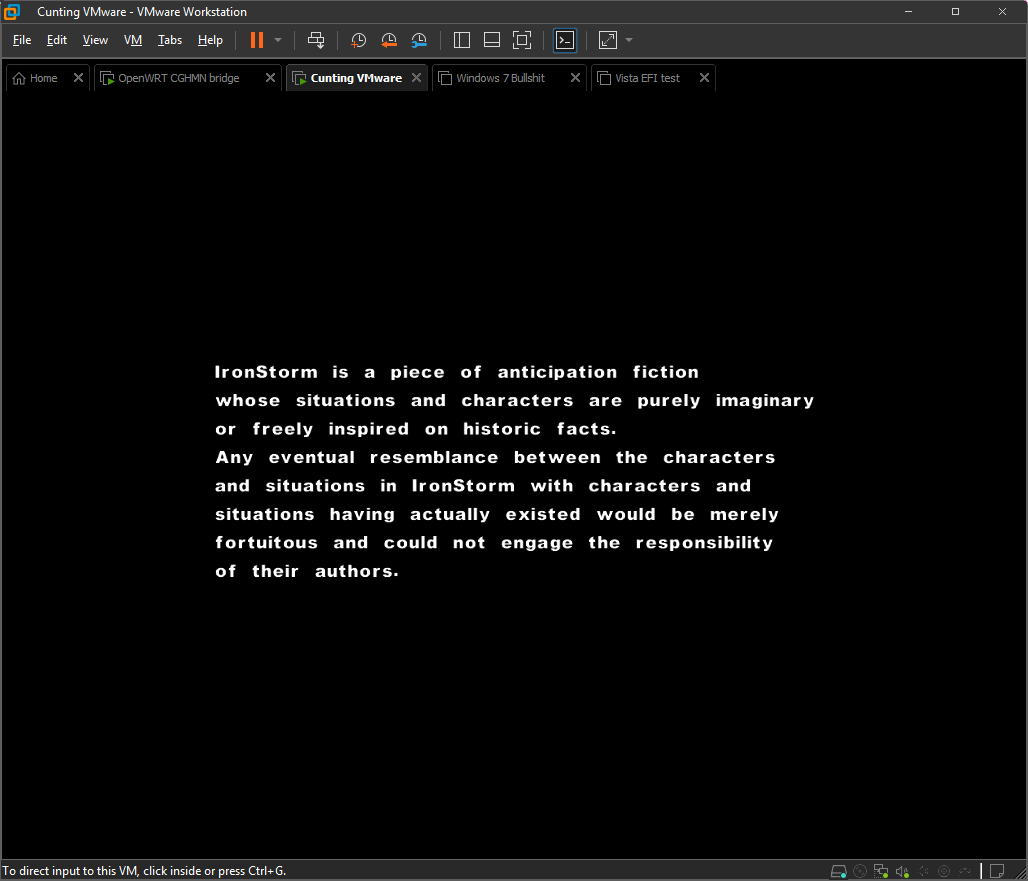Enter full screen mode
The height and width of the screenshot is (881, 1028).
pos(522,40)
